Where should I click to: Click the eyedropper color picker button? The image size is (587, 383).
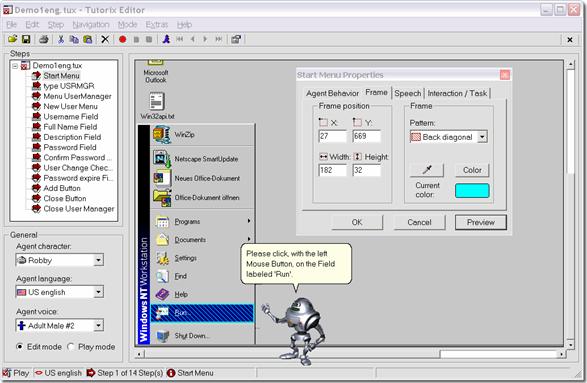(427, 170)
